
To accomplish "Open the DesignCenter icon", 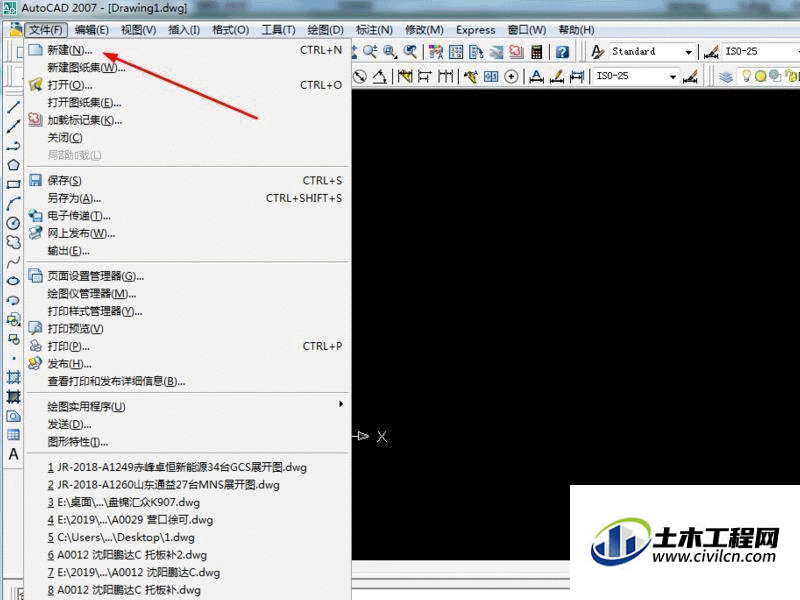I will (x=456, y=52).
